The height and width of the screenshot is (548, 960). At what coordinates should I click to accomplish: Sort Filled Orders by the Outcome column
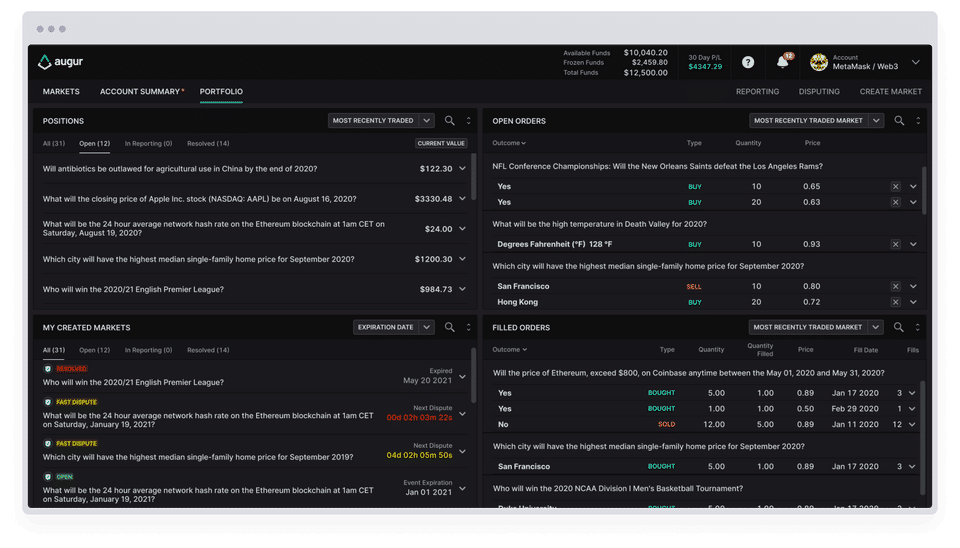pyautogui.click(x=509, y=350)
